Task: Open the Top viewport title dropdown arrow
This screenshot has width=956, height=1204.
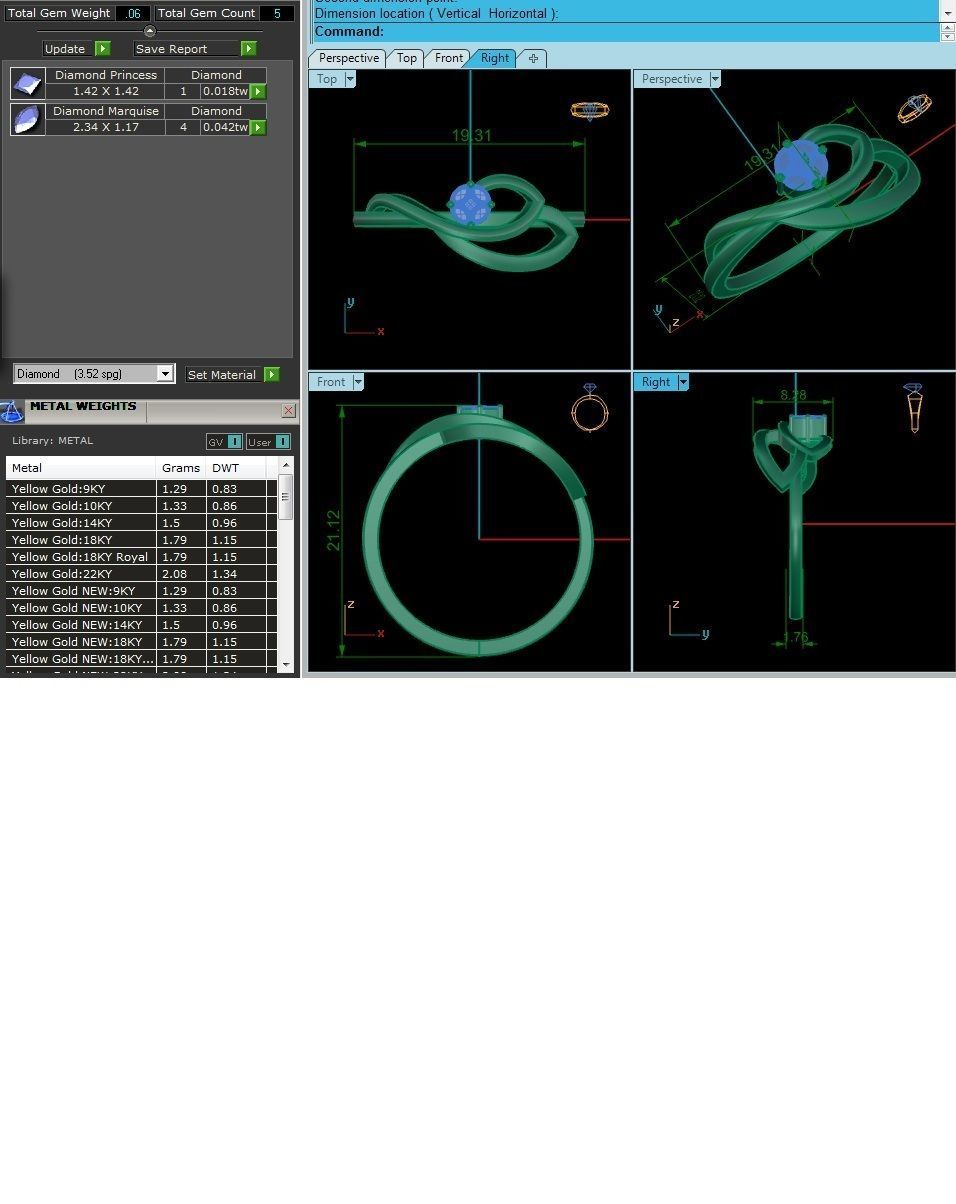Action: tap(350, 79)
